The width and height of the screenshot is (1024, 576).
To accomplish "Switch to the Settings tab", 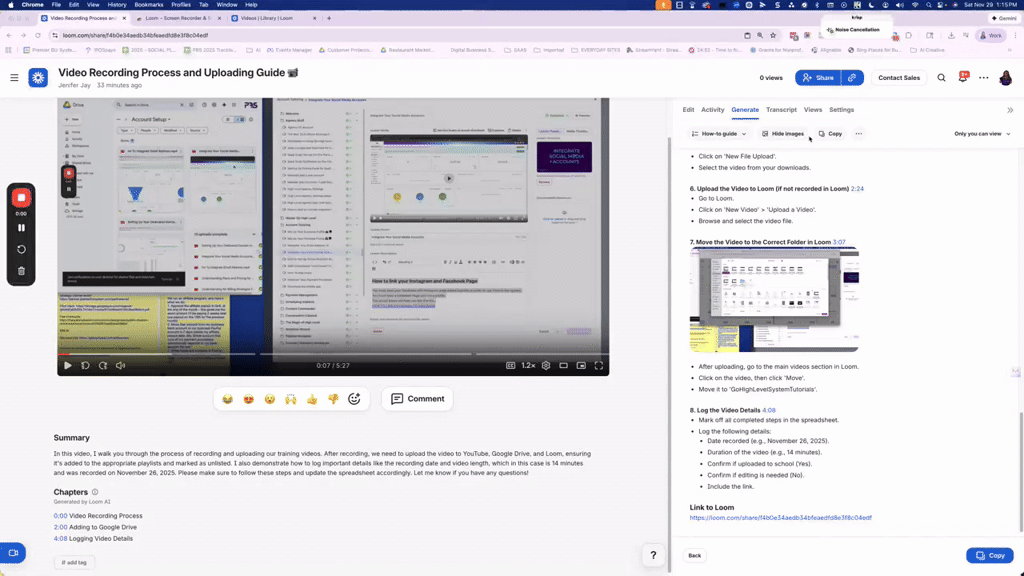I will pyautogui.click(x=841, y=110).
